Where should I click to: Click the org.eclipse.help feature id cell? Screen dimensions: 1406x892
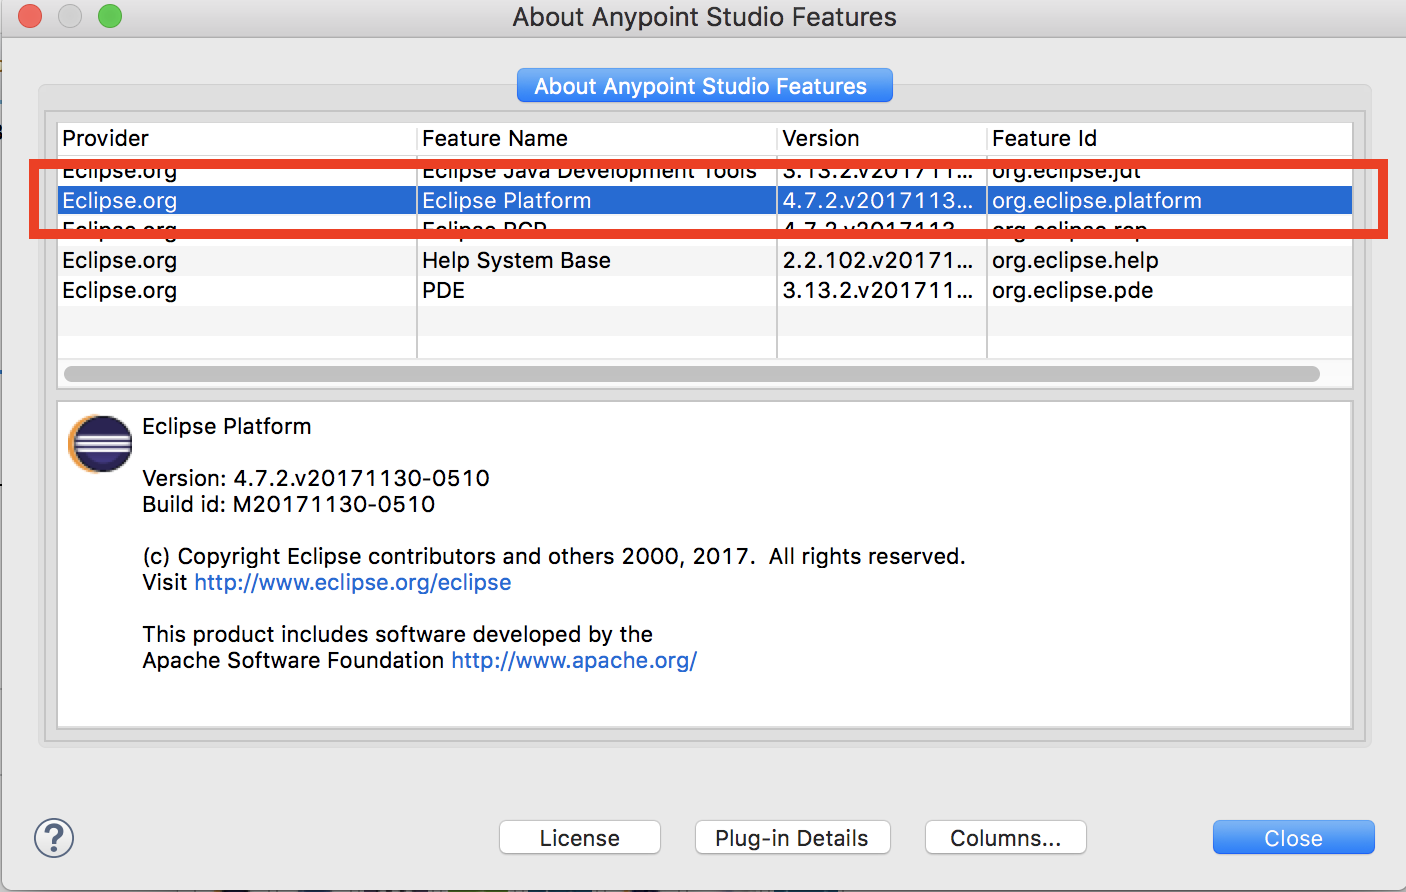[x=1075, y=261]
